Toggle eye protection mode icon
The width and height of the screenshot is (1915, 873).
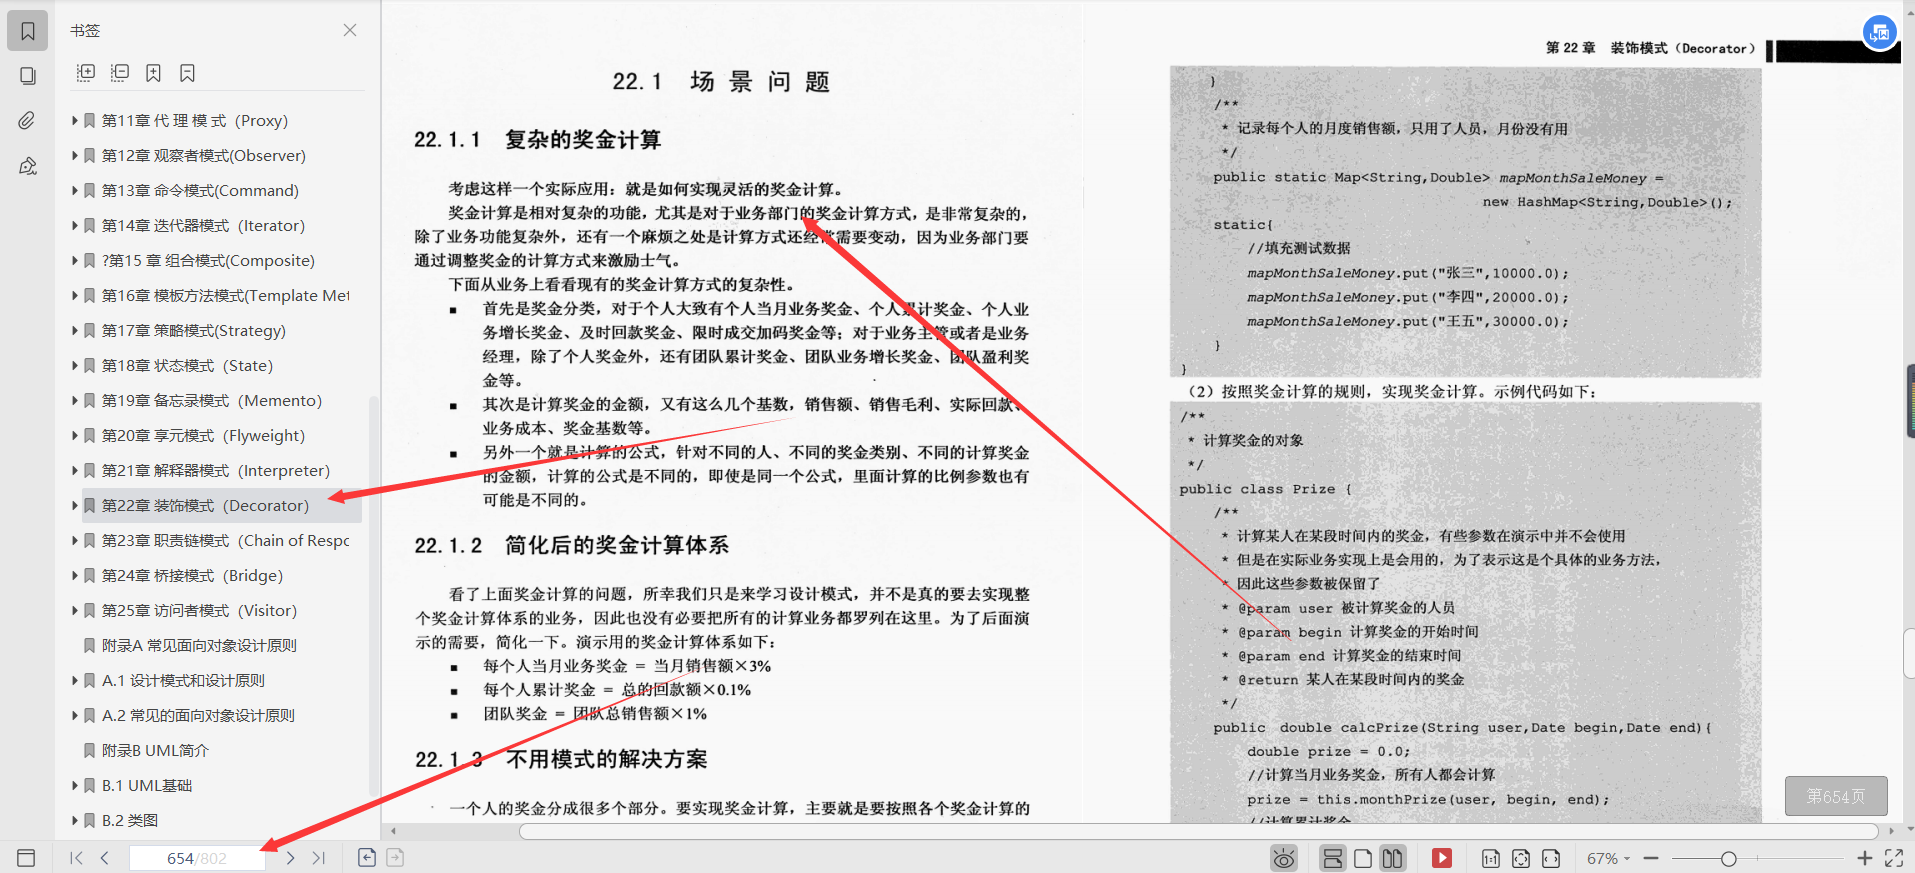point(1284,858)
